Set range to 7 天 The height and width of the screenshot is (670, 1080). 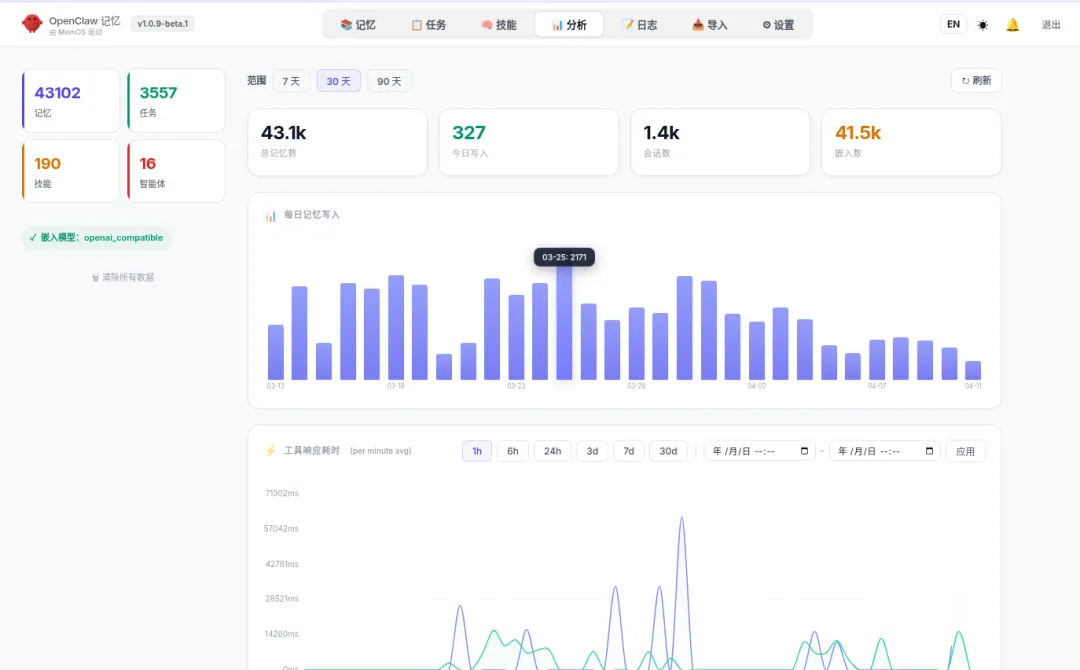pyautogui.click(x=291, y=81)
